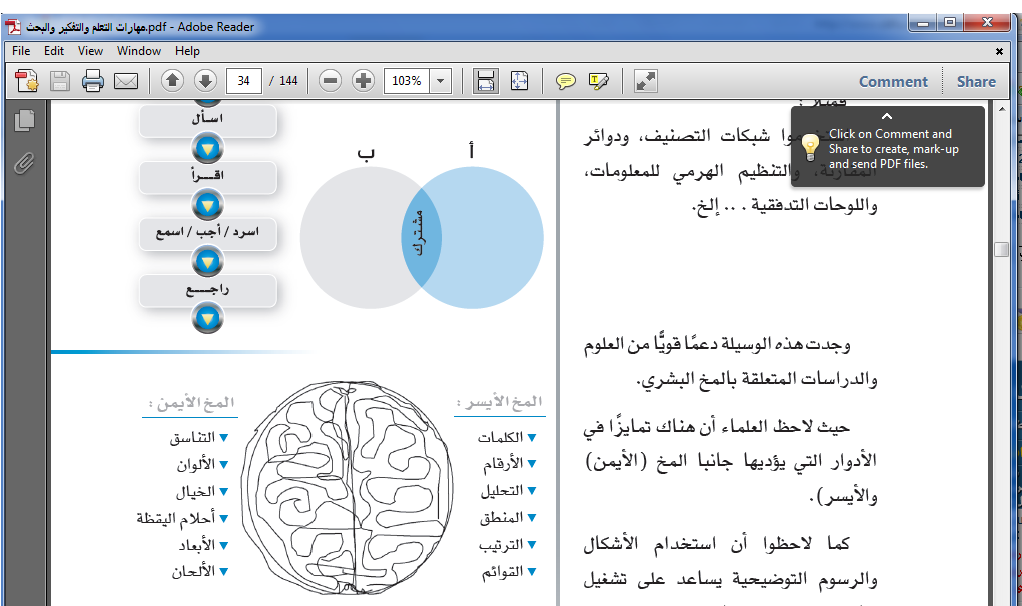Image resolution: width=1022 pixels, height=606 pixels.
Task: Click the Send email envelope icon
Action: (126, 81)
